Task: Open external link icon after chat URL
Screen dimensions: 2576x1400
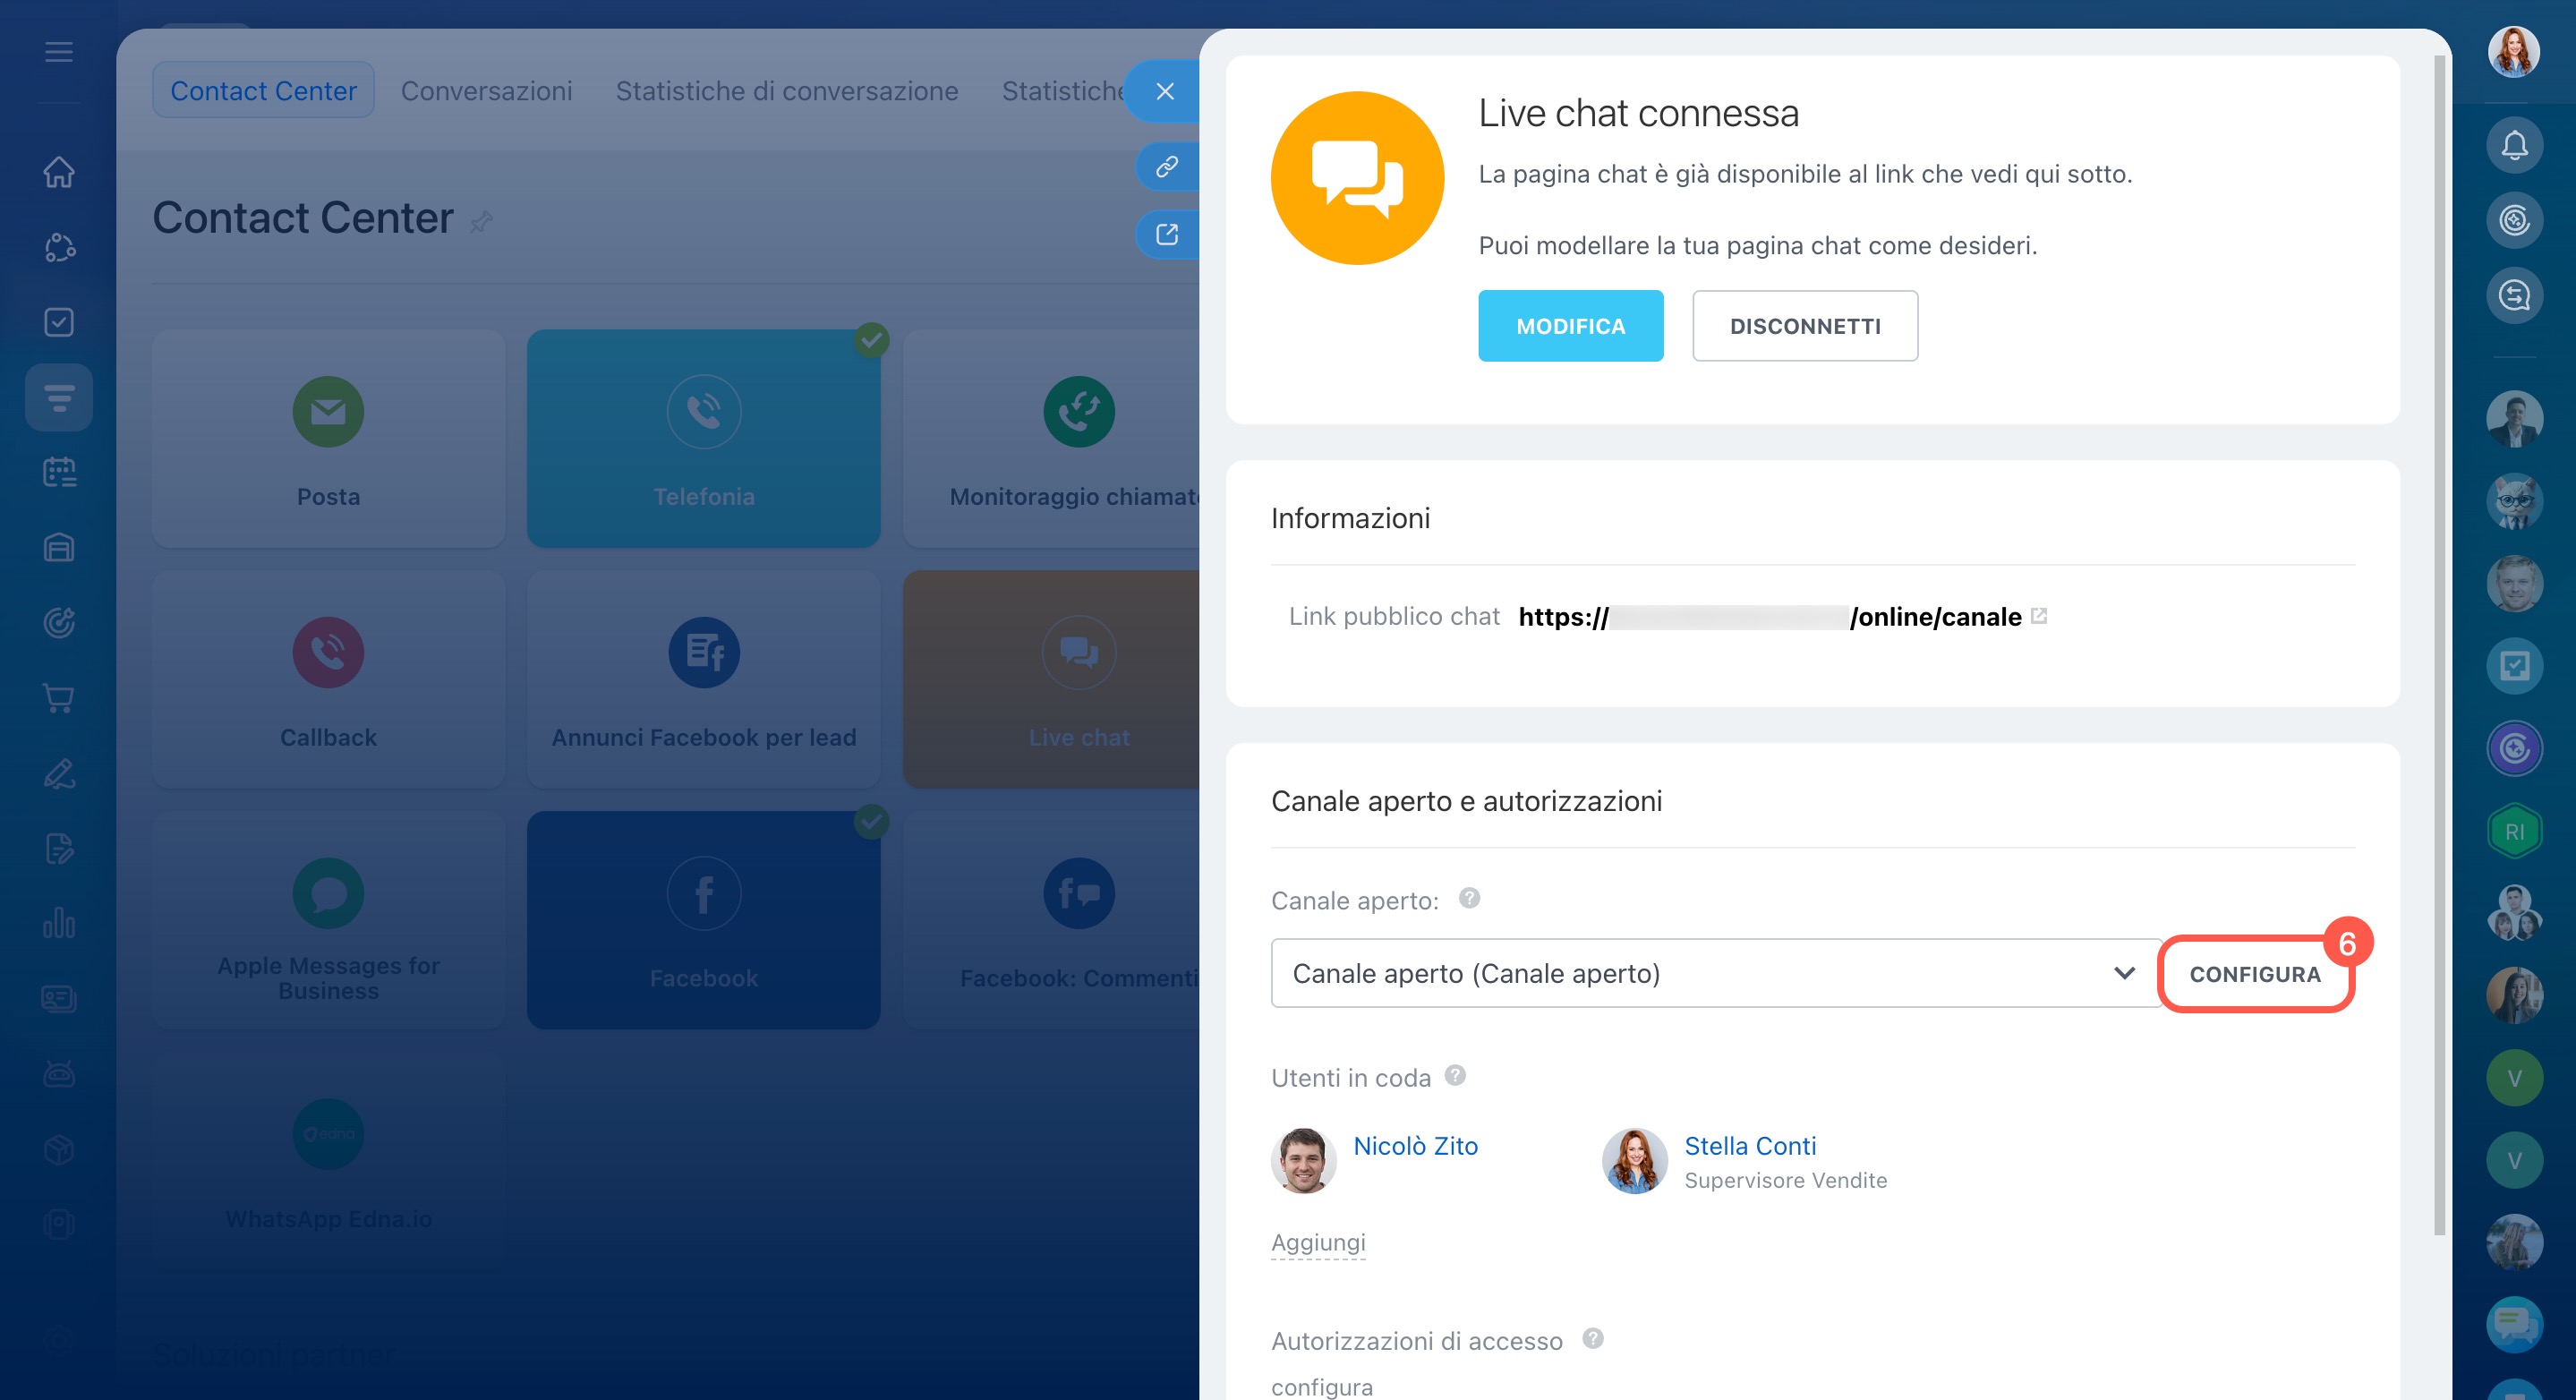Action: click(2039, 616)
